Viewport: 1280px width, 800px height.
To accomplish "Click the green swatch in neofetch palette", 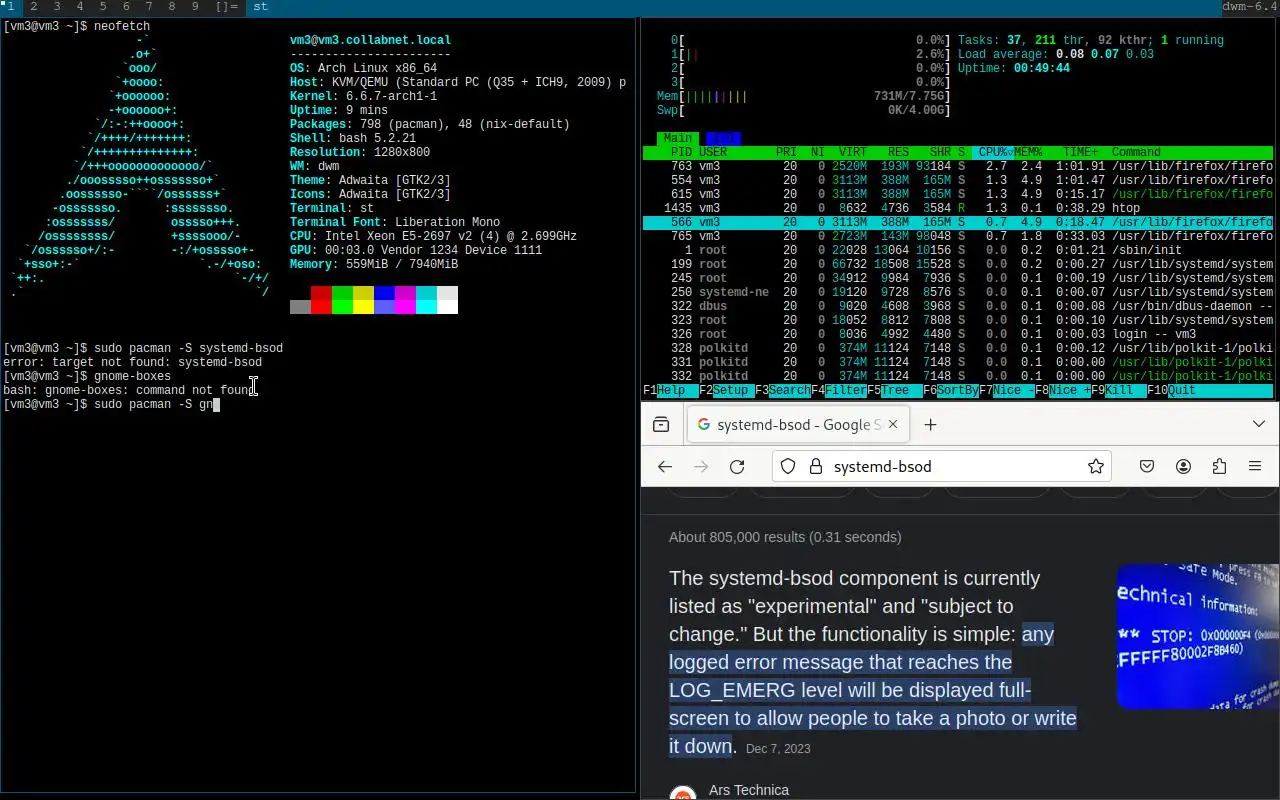I will click(342, 300).
